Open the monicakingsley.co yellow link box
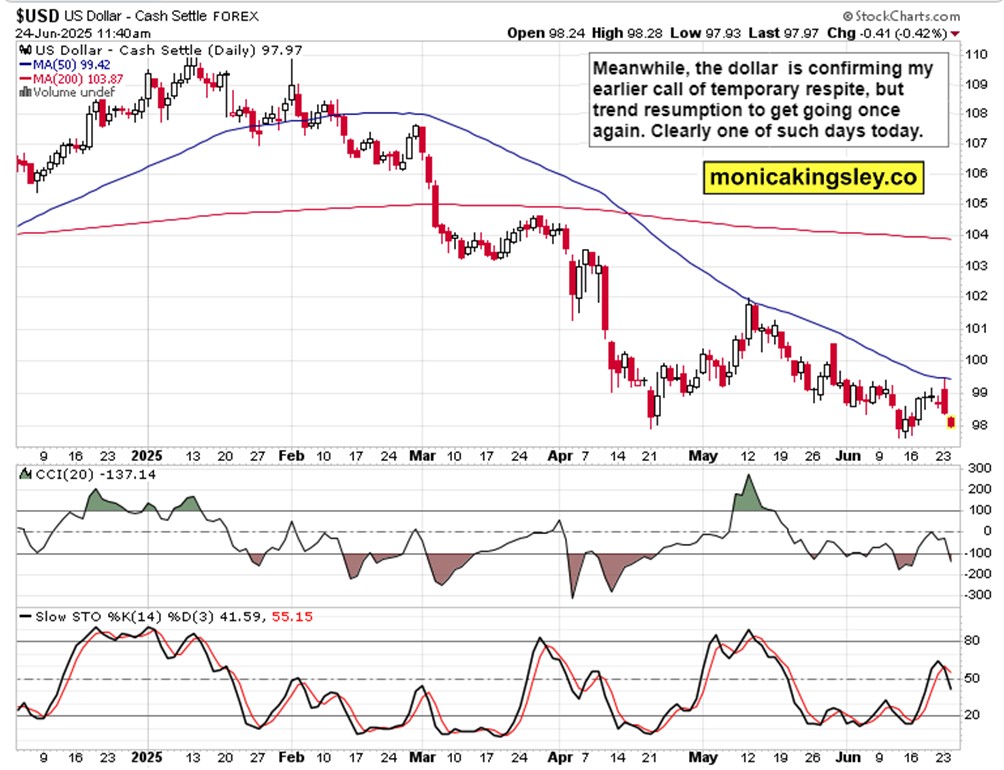The height and width of the screenshot is (770, 1004). click(x=813, y=177)
